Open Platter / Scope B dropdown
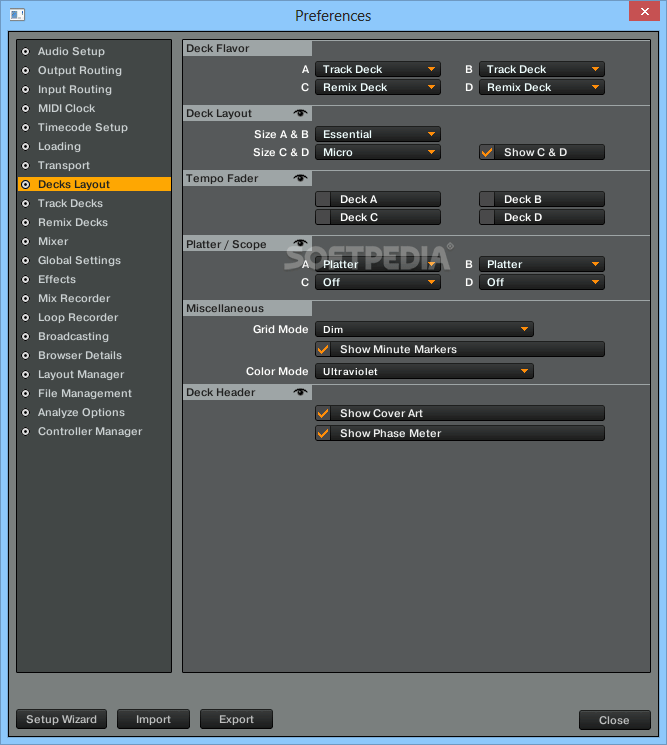The height and width of the screenshot is (745, 667). [542, 264]
